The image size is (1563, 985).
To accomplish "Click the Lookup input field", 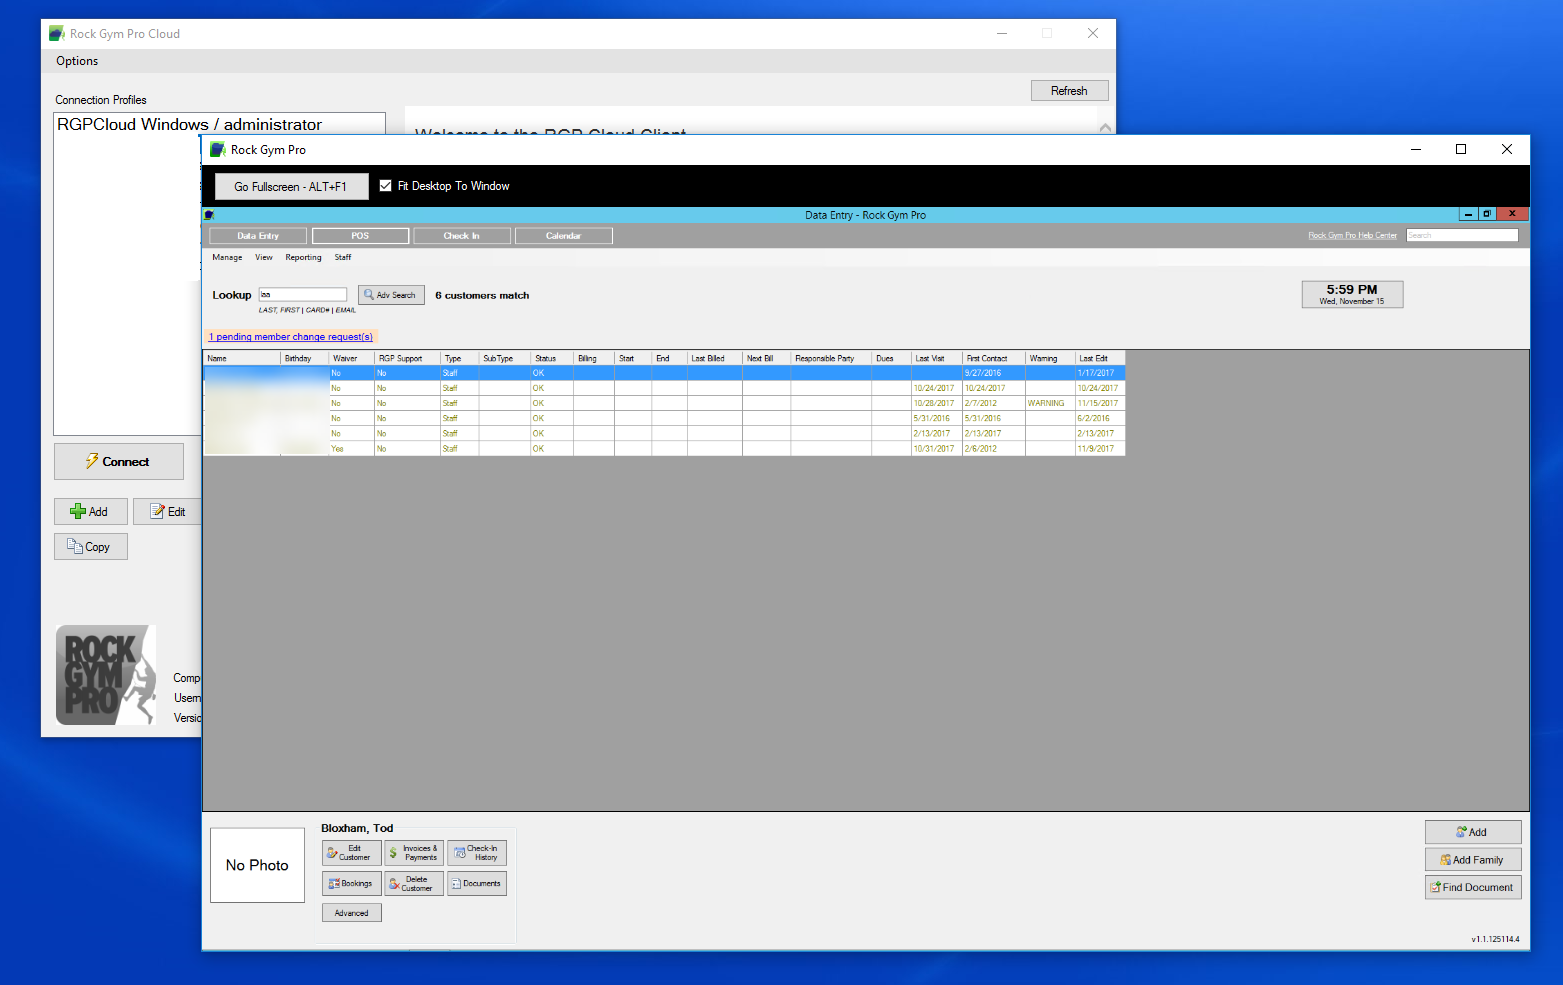I will pyautogui.click(x=303, y=295).
